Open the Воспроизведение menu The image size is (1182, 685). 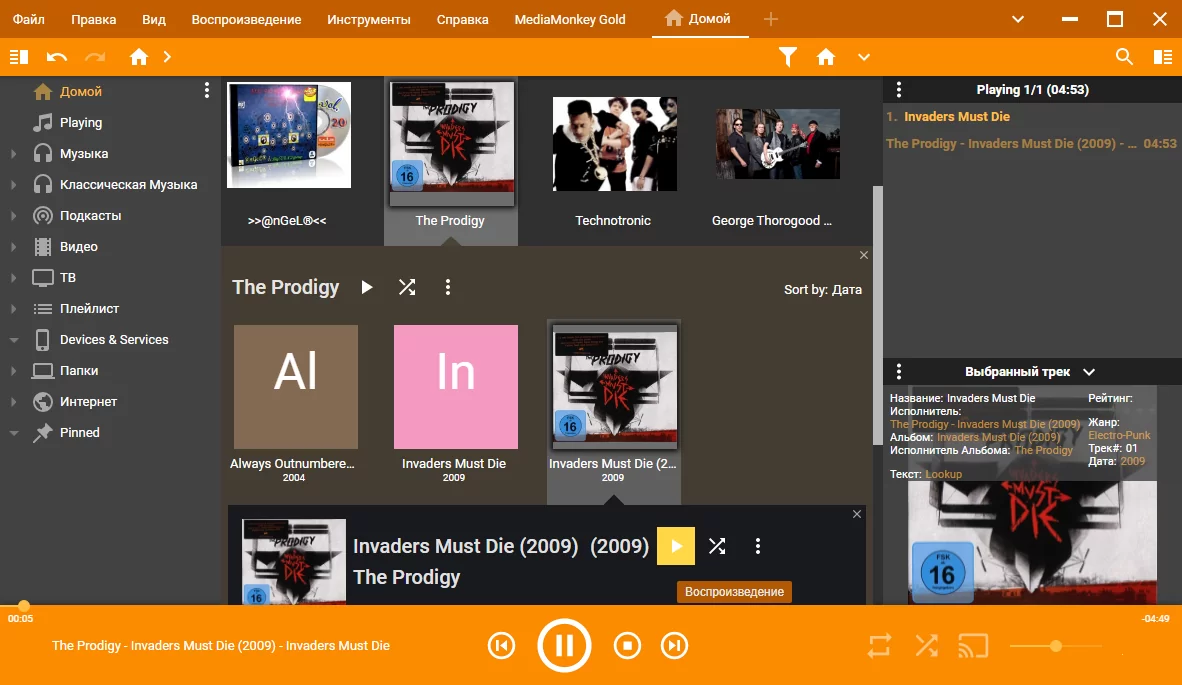pyautogui.click(x=246, y=19)
